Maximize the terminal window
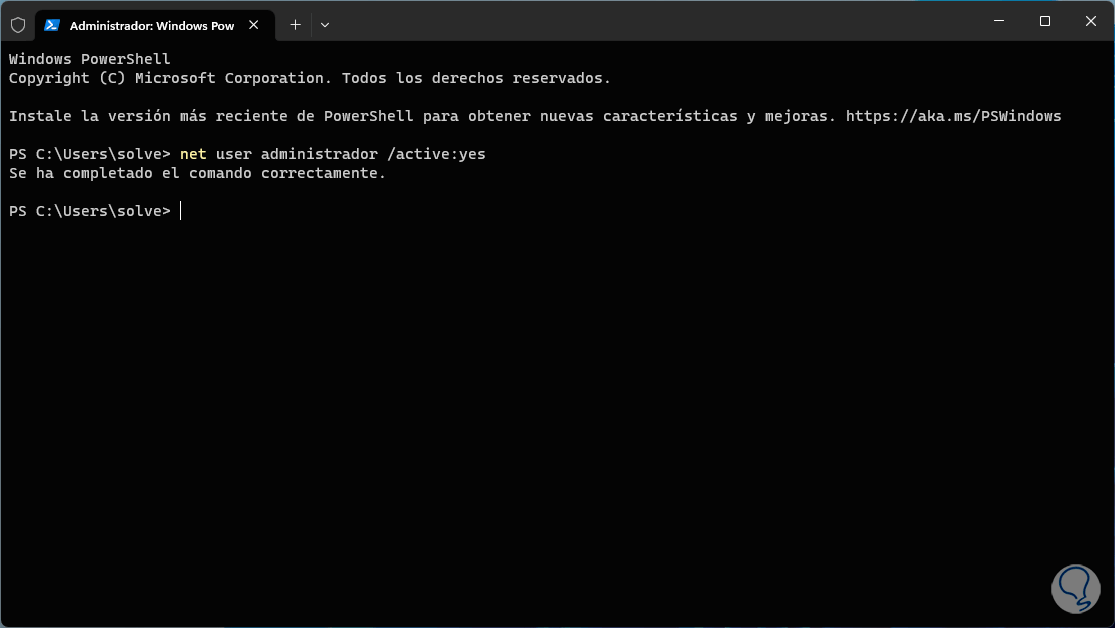1115x628 pixels. [1044, 21]
